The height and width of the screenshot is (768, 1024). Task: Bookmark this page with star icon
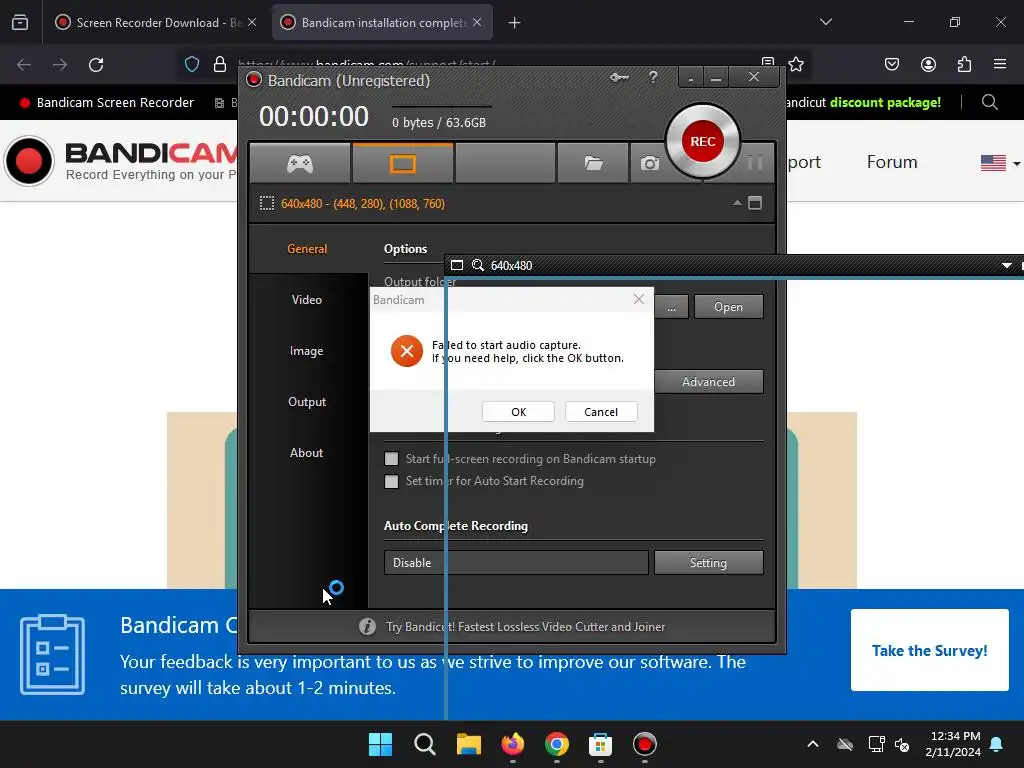pos(795,64)
